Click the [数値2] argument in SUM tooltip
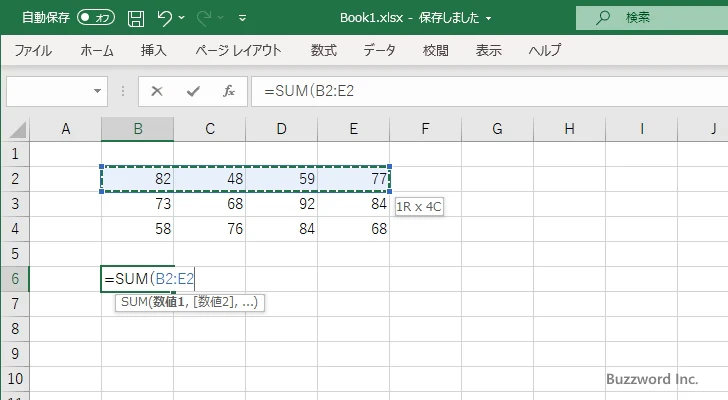This screenshot has height=400, width=728. point(214,302)
